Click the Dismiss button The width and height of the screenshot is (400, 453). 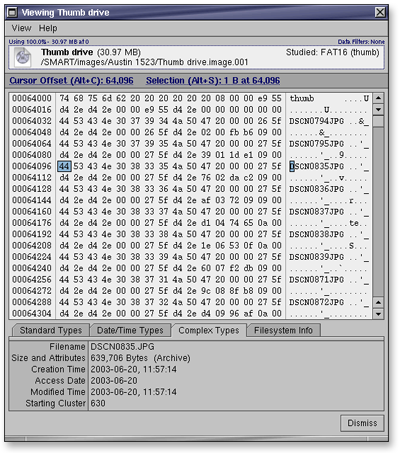point(362,423)
